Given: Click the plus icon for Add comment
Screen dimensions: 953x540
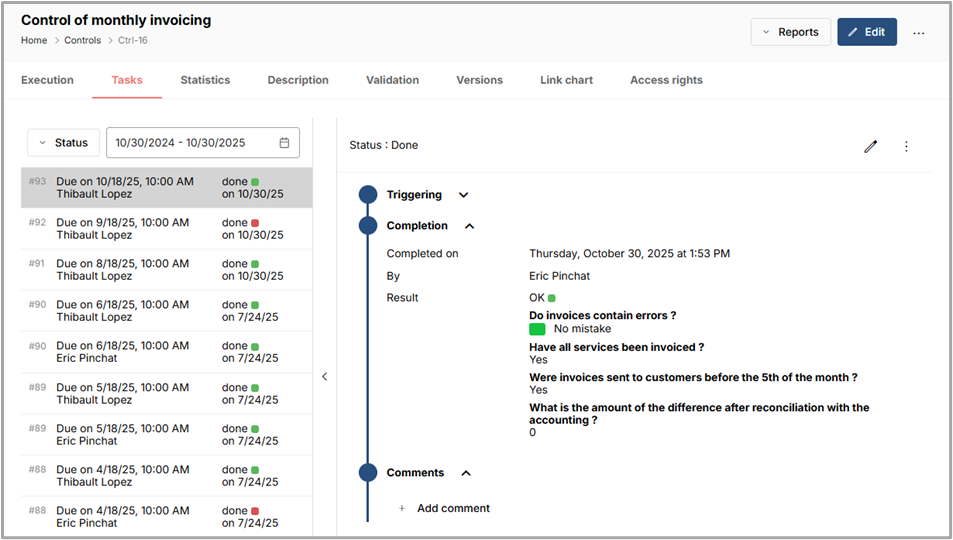Looking at the screenshot, I should 402,508.
